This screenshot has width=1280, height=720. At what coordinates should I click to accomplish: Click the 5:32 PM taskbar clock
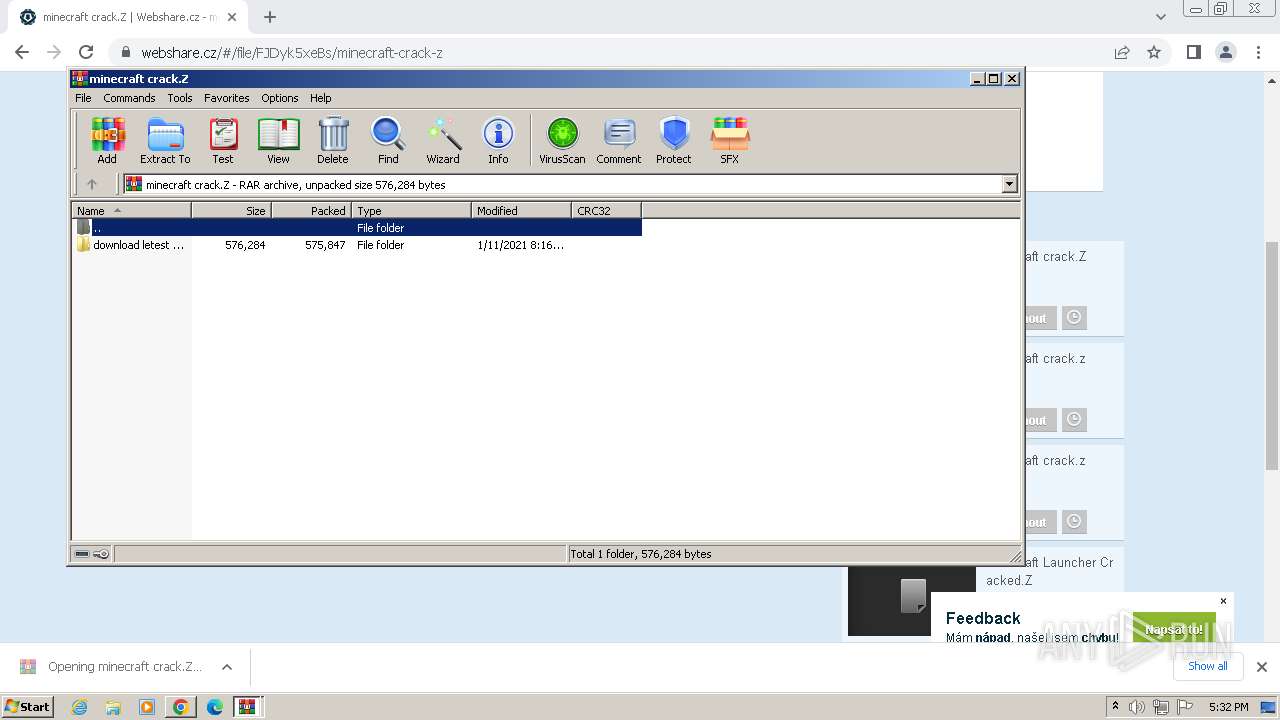pos(1228,707)
